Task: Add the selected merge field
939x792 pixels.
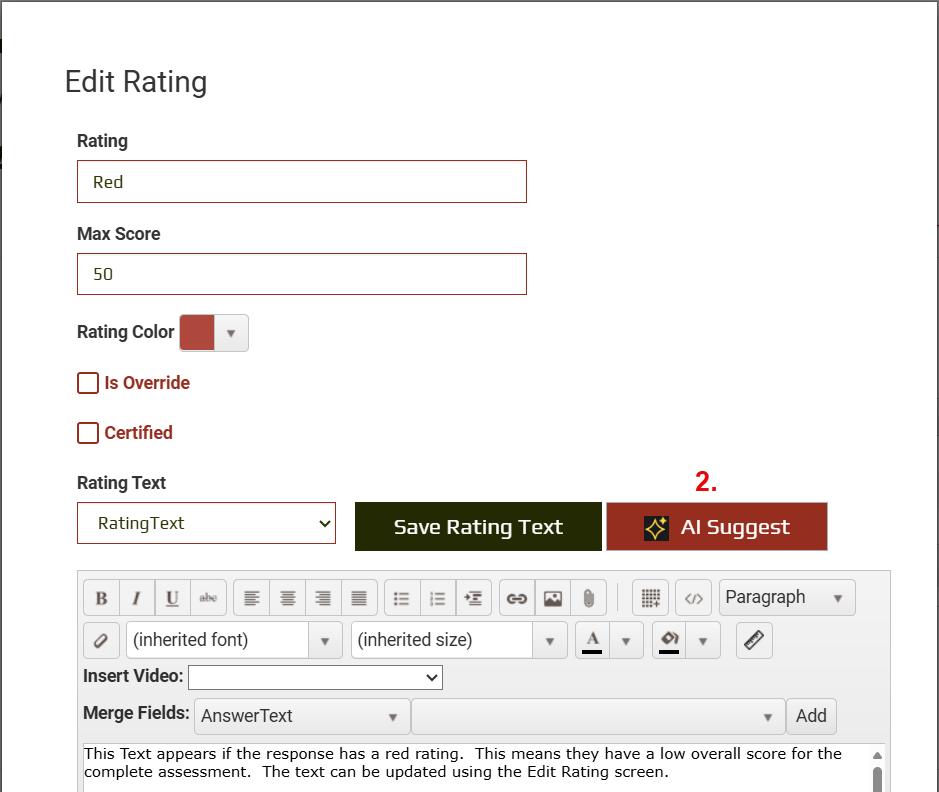Action: (811, 716)
